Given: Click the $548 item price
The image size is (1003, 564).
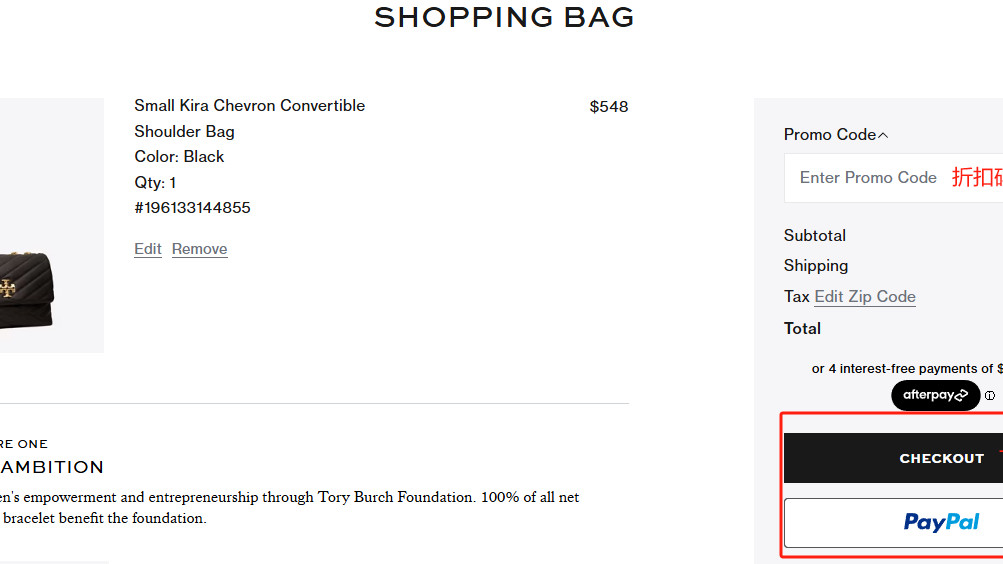Looking at the screenshot, I should tap(608, 107).
